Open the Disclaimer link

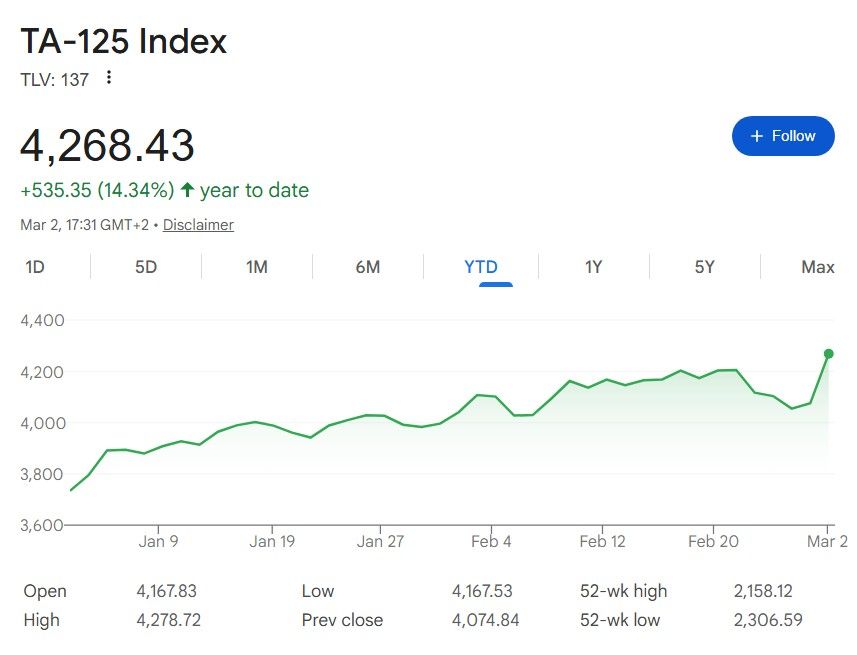[x=198, y=225]
